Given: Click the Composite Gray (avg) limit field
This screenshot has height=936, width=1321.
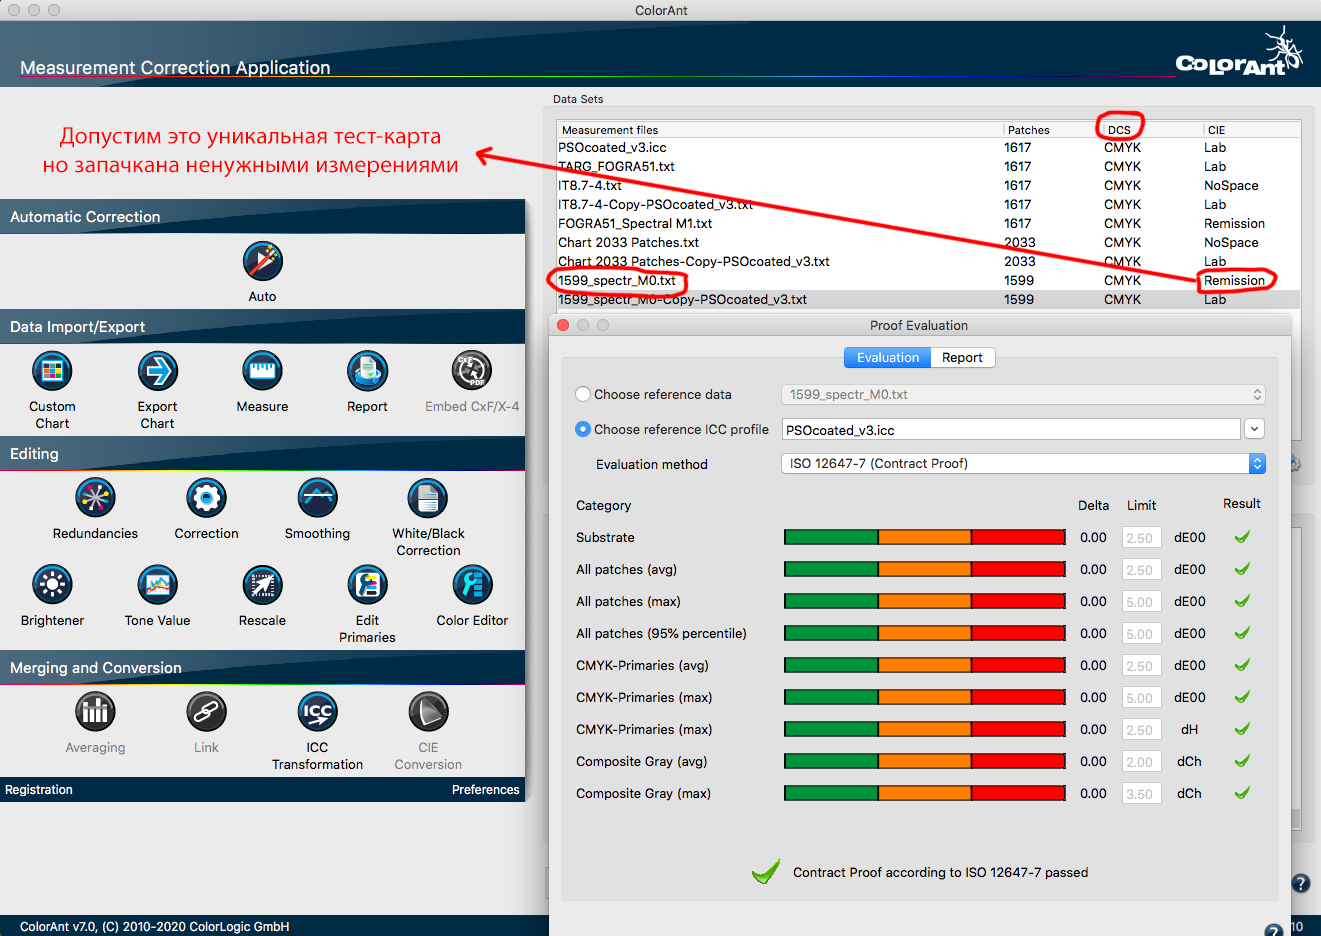Looking at the screenshot, I should click(1142, 762).
